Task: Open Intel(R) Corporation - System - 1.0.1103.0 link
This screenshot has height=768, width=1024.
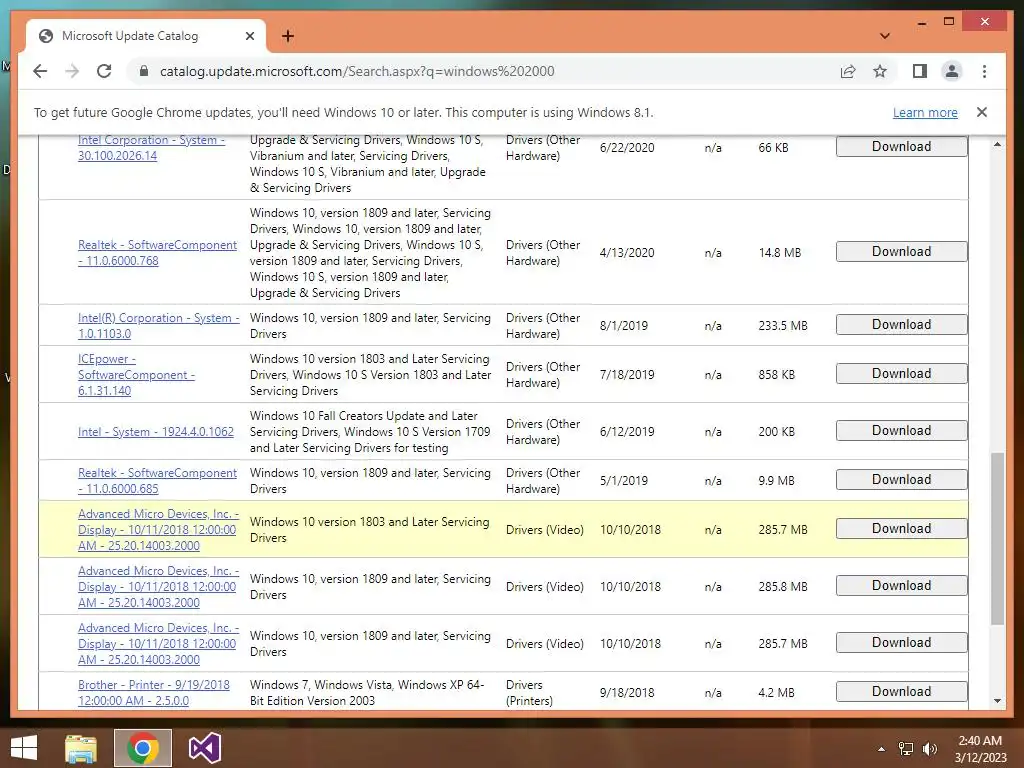Action: pyautogui.click(x=159, y=325)
